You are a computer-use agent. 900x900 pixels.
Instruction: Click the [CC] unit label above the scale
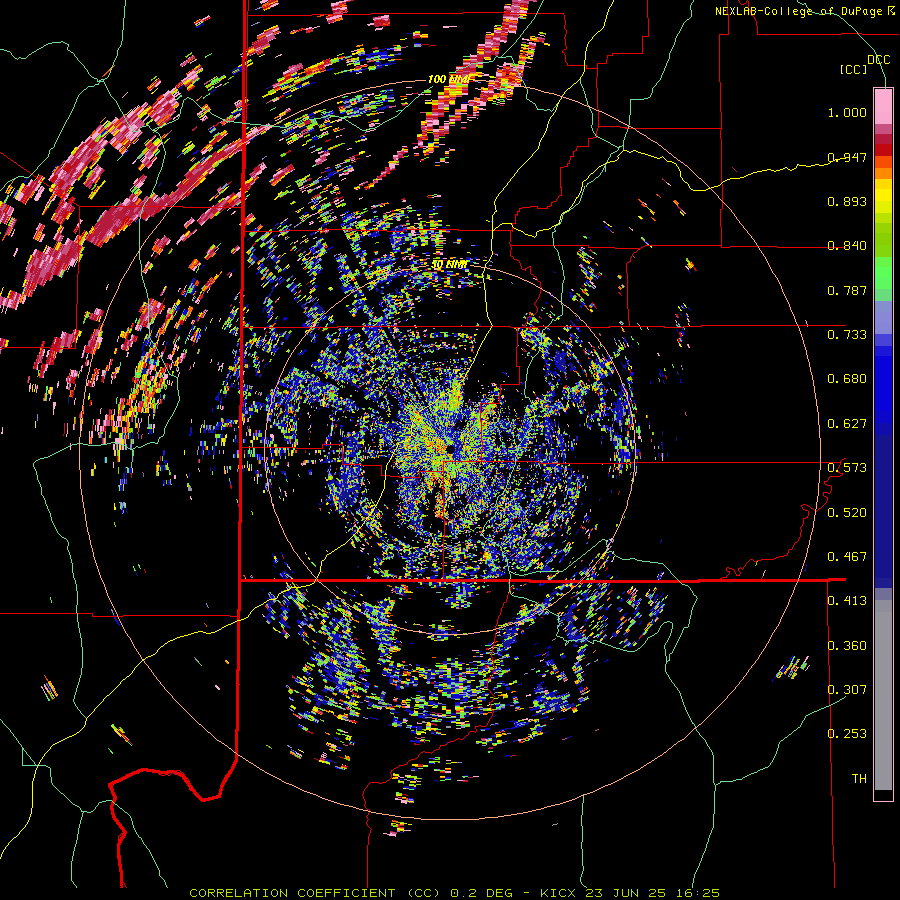click(853, 69)
